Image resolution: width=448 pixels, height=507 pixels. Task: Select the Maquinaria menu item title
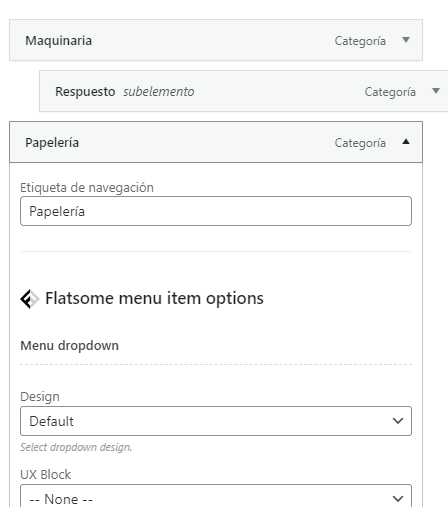coord(59,41)
